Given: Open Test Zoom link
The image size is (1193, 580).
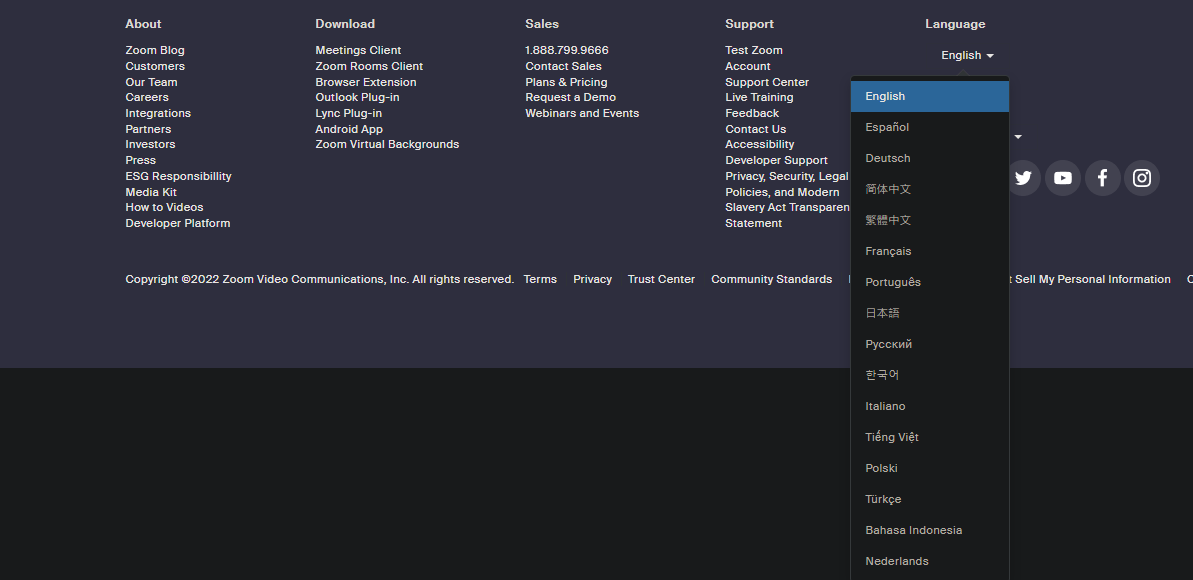Looking at the screenshot, I should [754, 50].
